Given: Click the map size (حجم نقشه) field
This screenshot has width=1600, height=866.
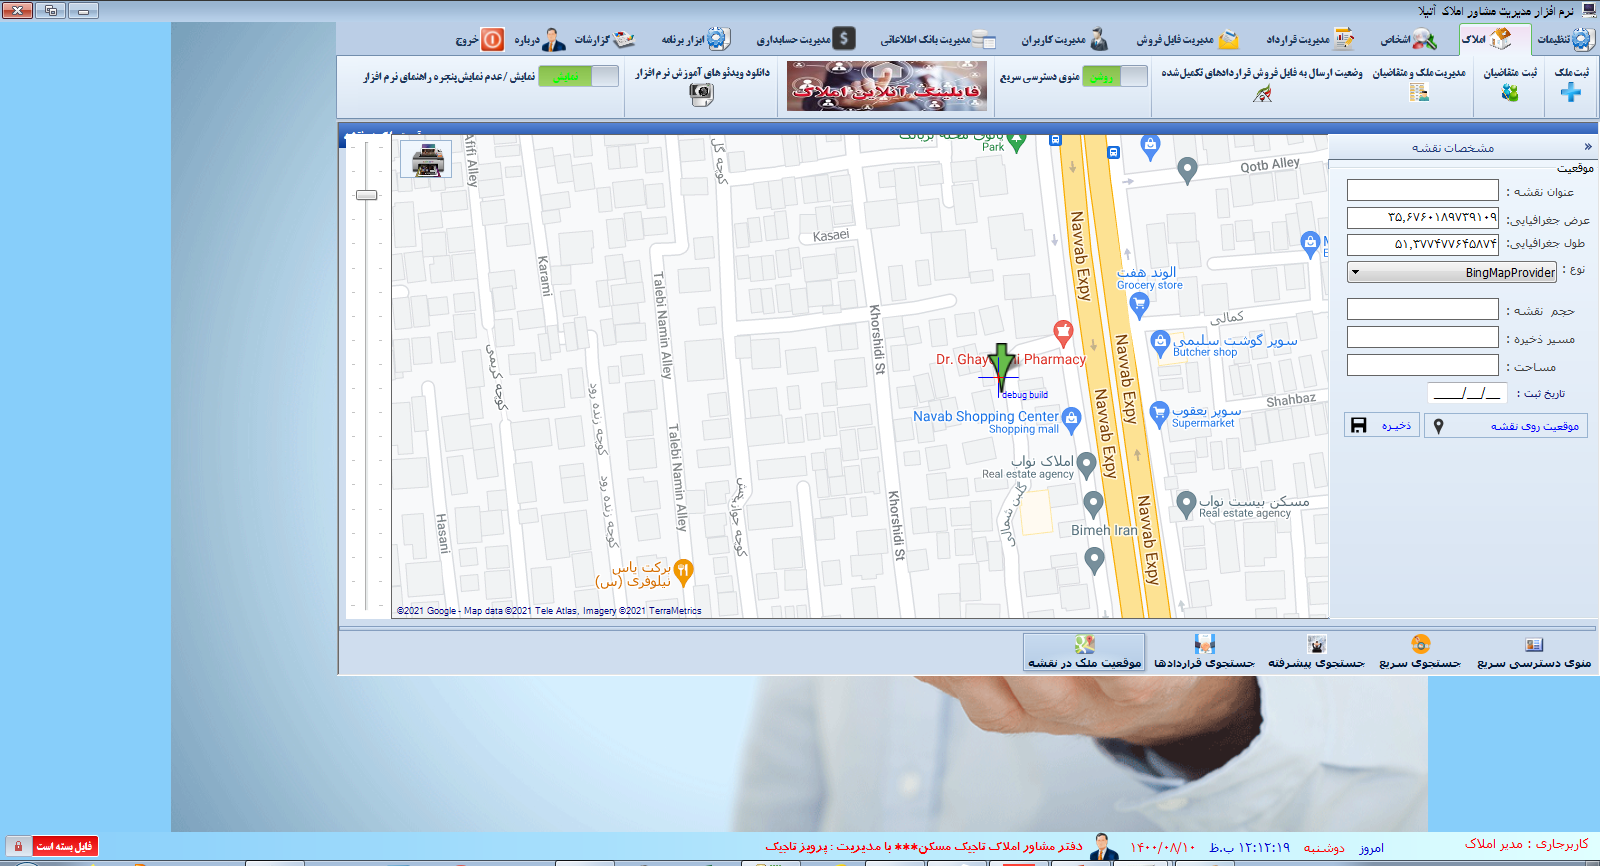Looking at the screenshot, I should click(1422, 309).
